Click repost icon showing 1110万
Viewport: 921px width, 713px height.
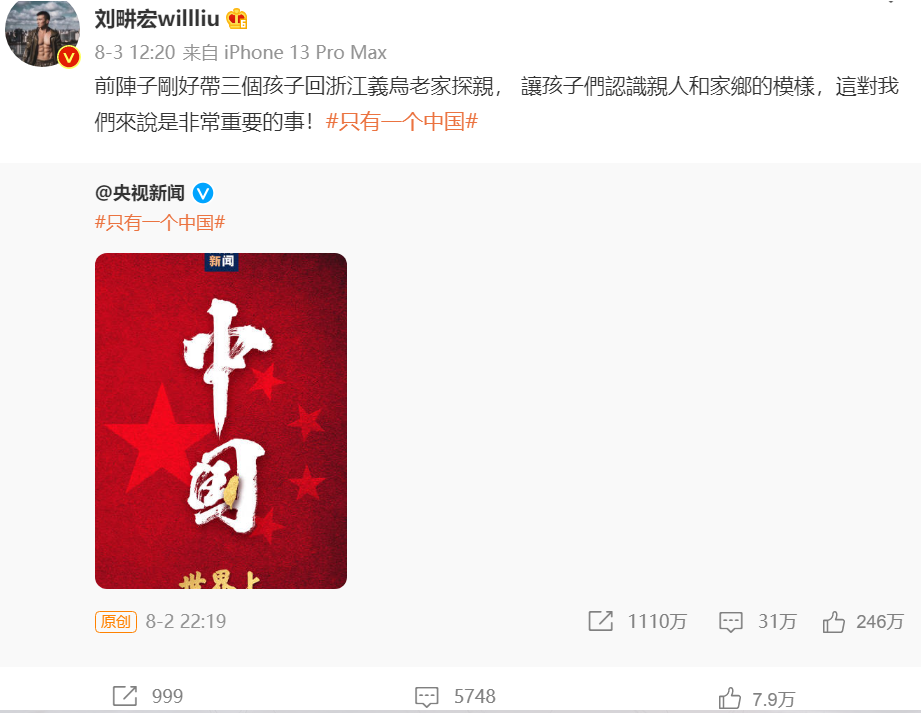[600, 621]
